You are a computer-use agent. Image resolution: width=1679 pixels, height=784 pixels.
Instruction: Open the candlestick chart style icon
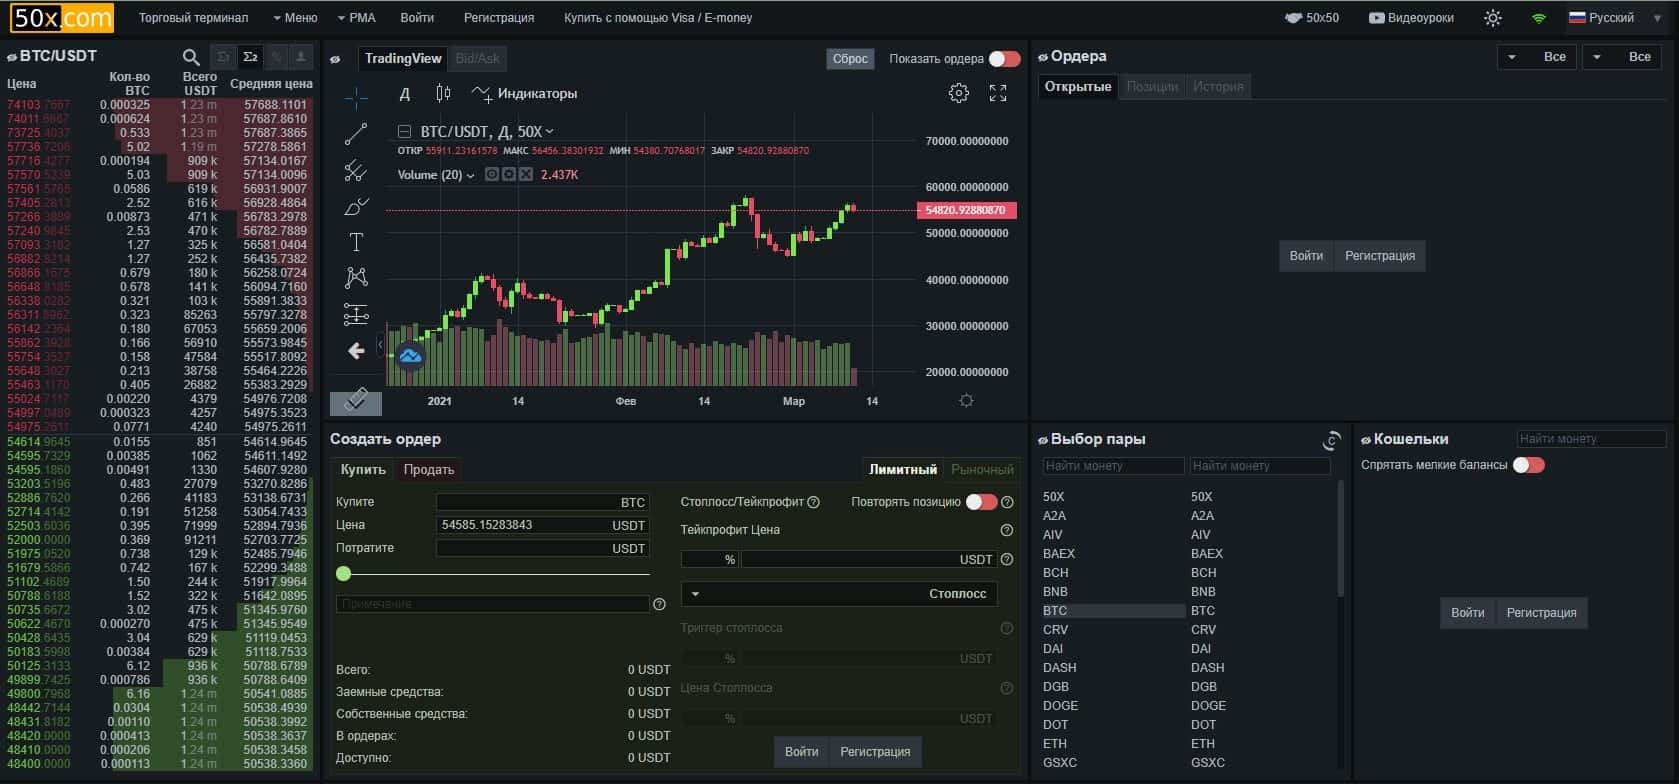443,93
